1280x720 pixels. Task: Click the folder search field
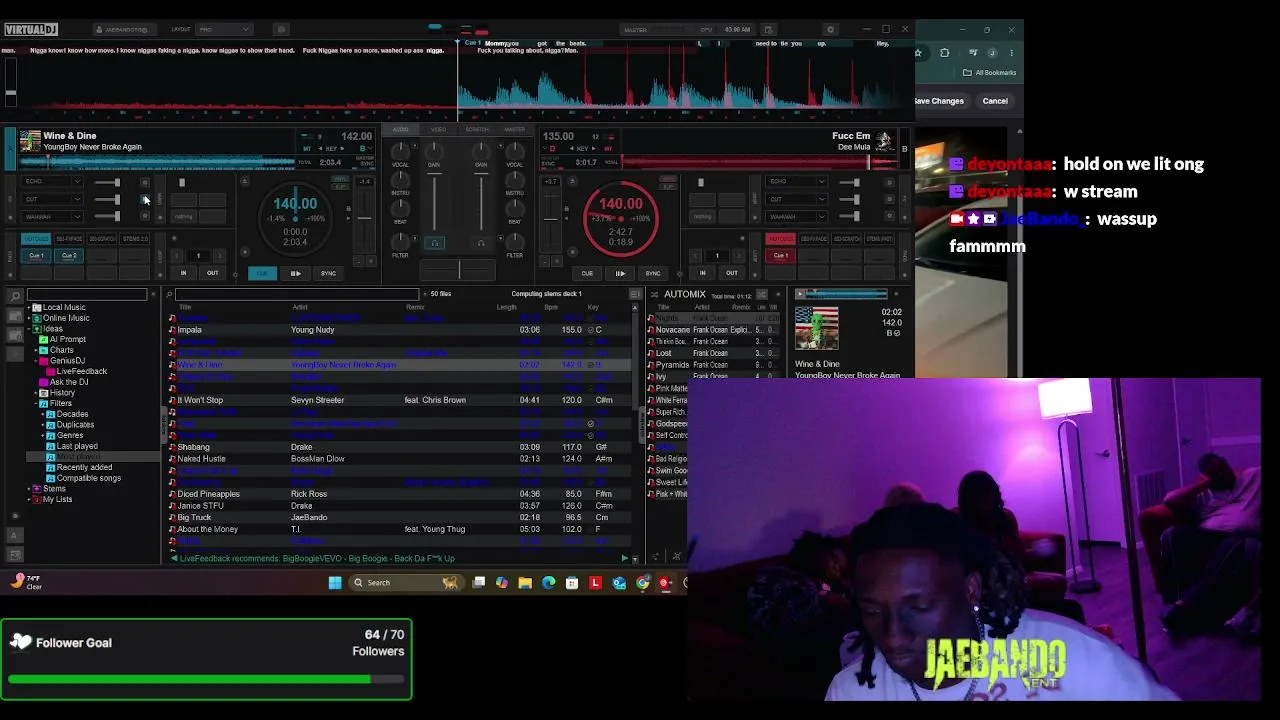[x=86, y=294]
